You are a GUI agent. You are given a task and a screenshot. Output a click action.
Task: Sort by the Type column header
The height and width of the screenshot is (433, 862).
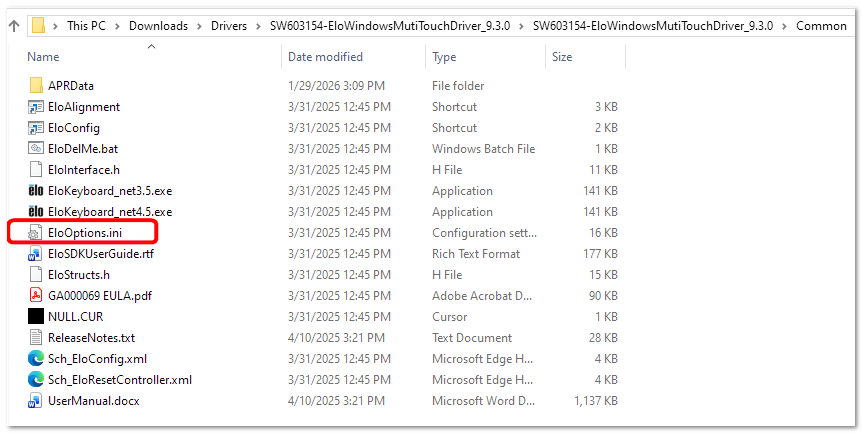tap(444, 57)
